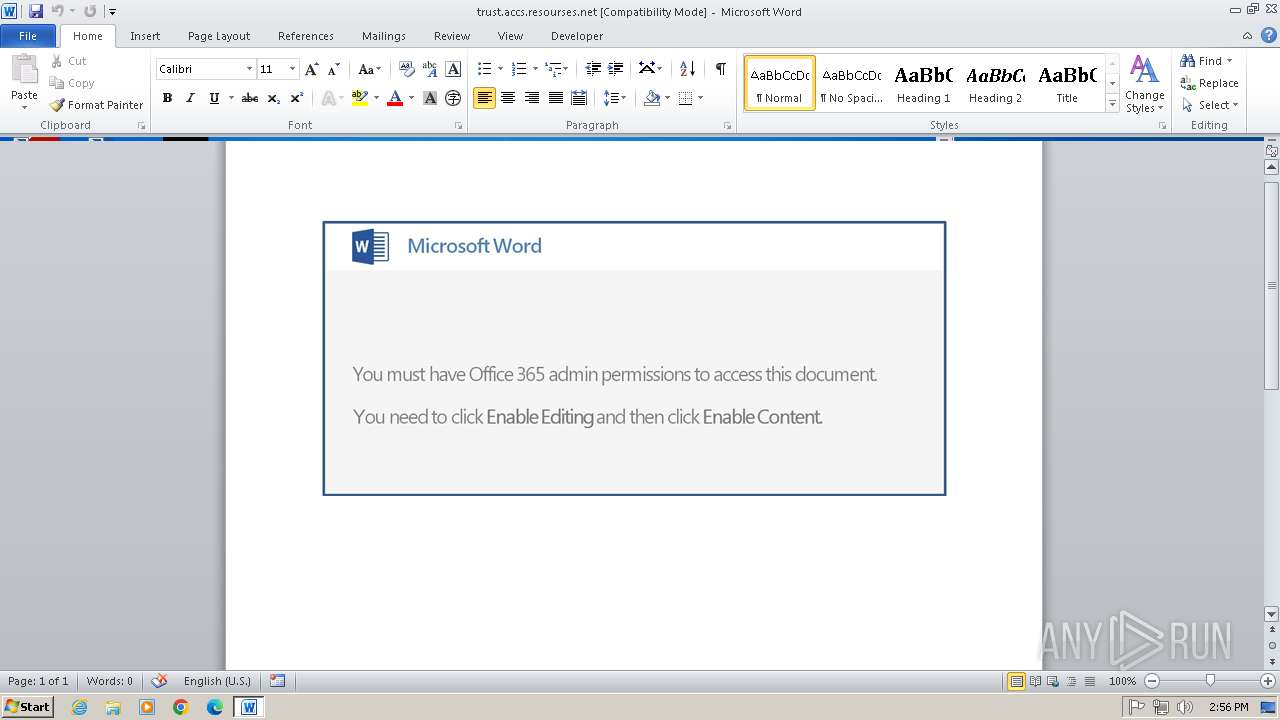Toggle italic formatting
Screen dimensions: 1280x720
pyautogui.click(x=190, y=98)
